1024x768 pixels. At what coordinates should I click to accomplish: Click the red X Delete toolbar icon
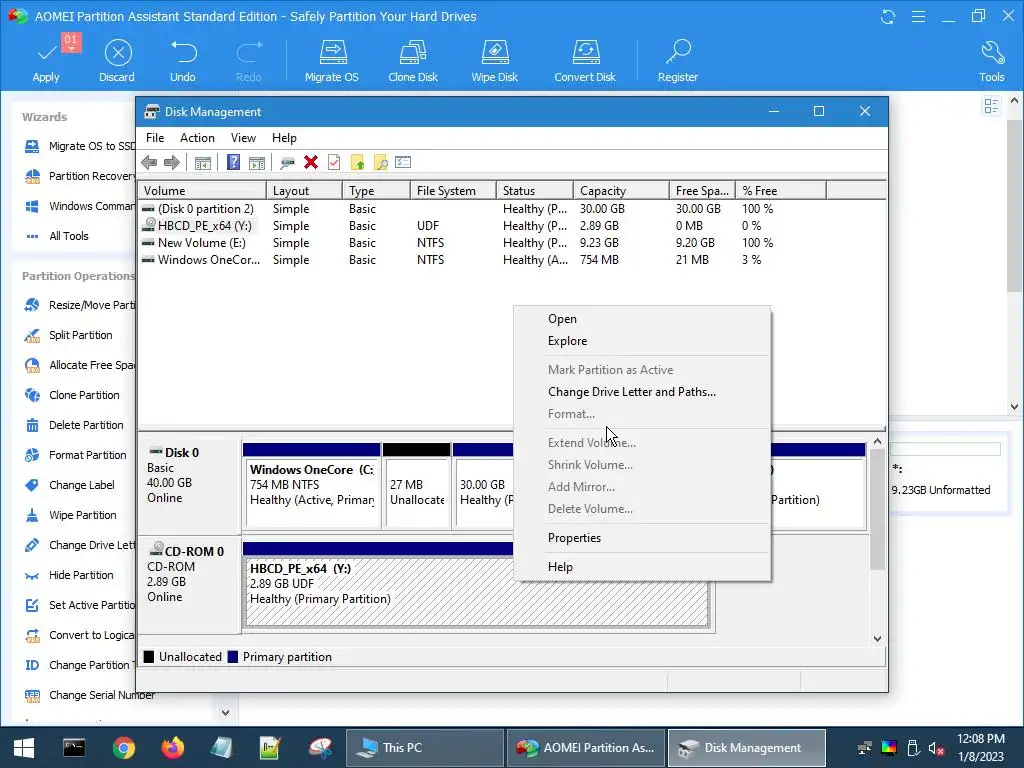point(311,163)
